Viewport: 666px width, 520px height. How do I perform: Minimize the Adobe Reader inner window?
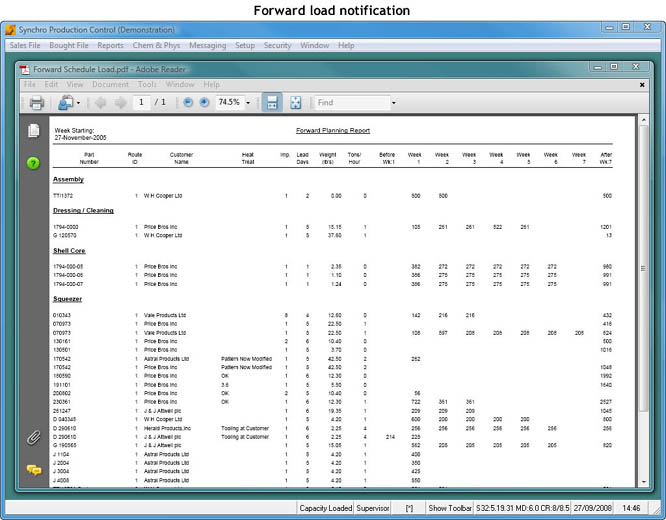click(x=598, y=67)
